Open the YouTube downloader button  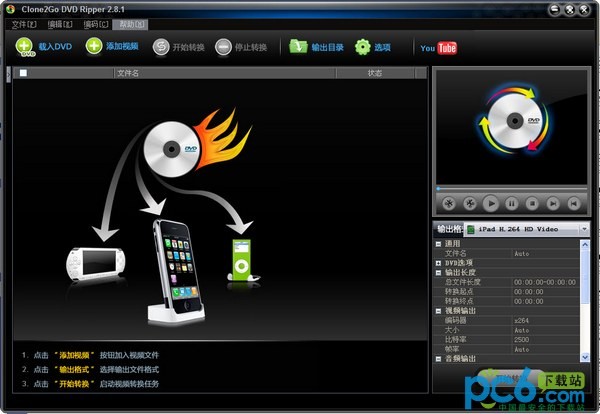439,48
